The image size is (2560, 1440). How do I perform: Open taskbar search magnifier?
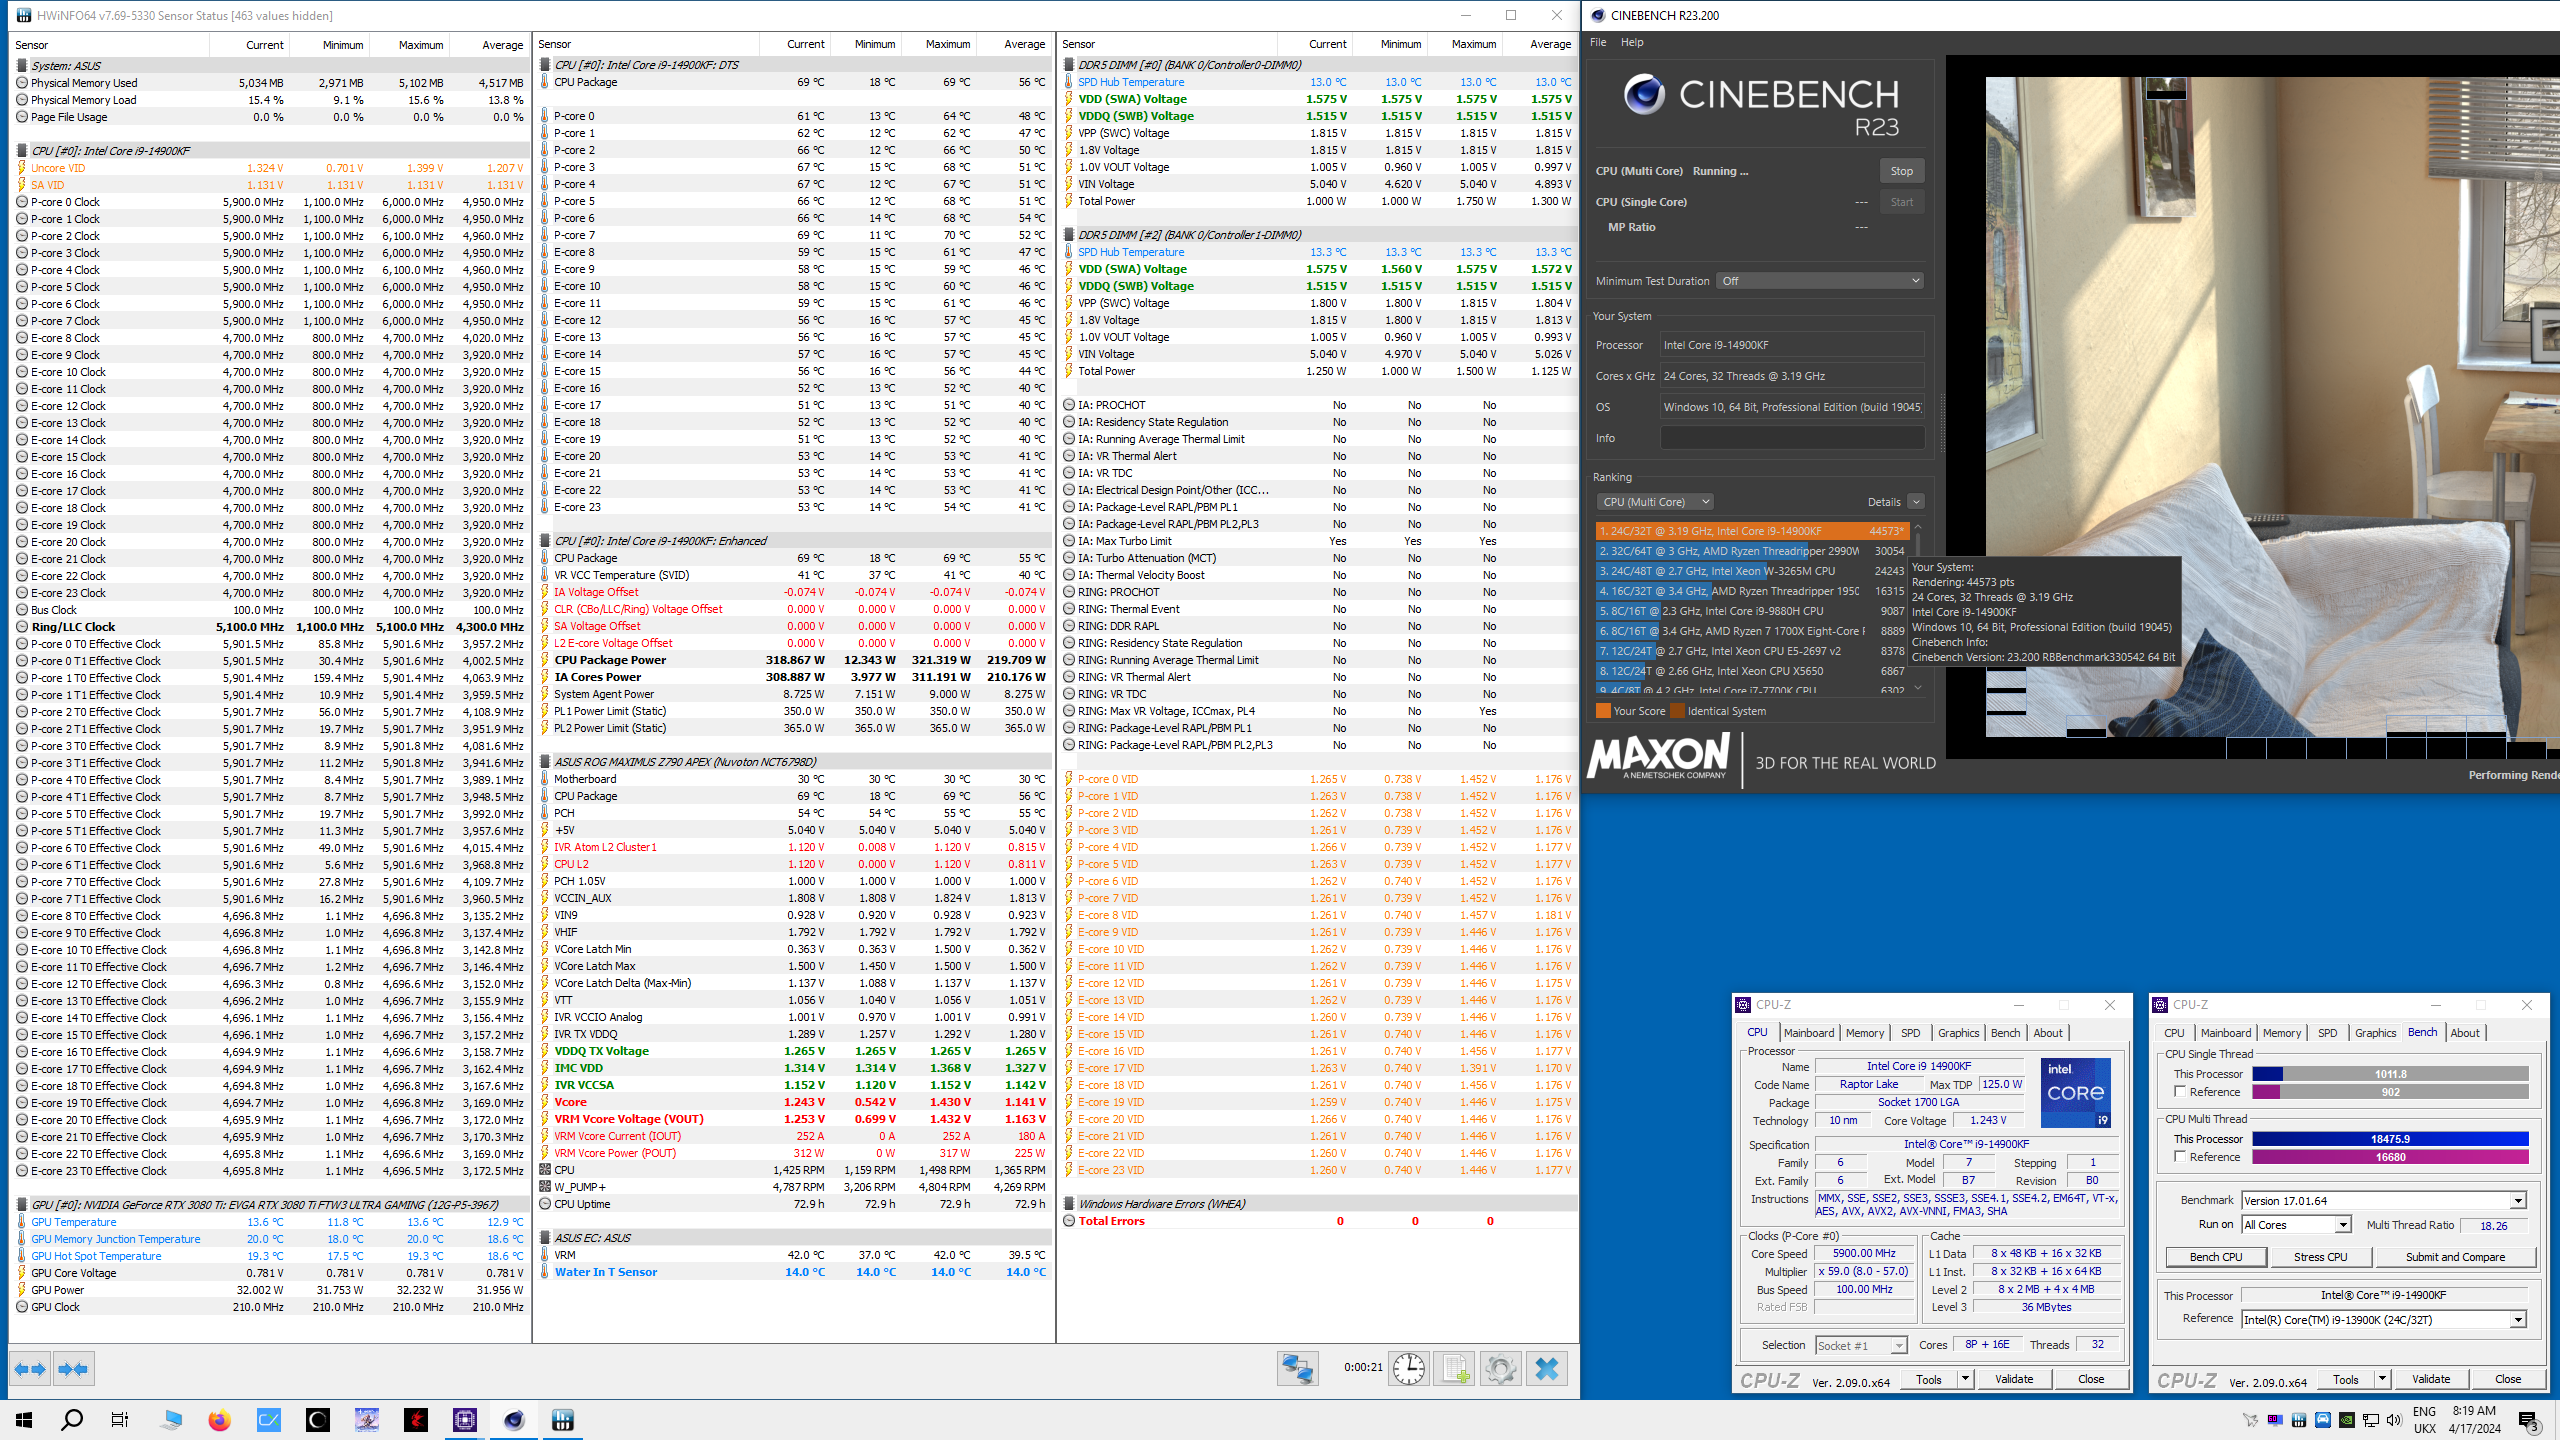(x=72, y=1420)
